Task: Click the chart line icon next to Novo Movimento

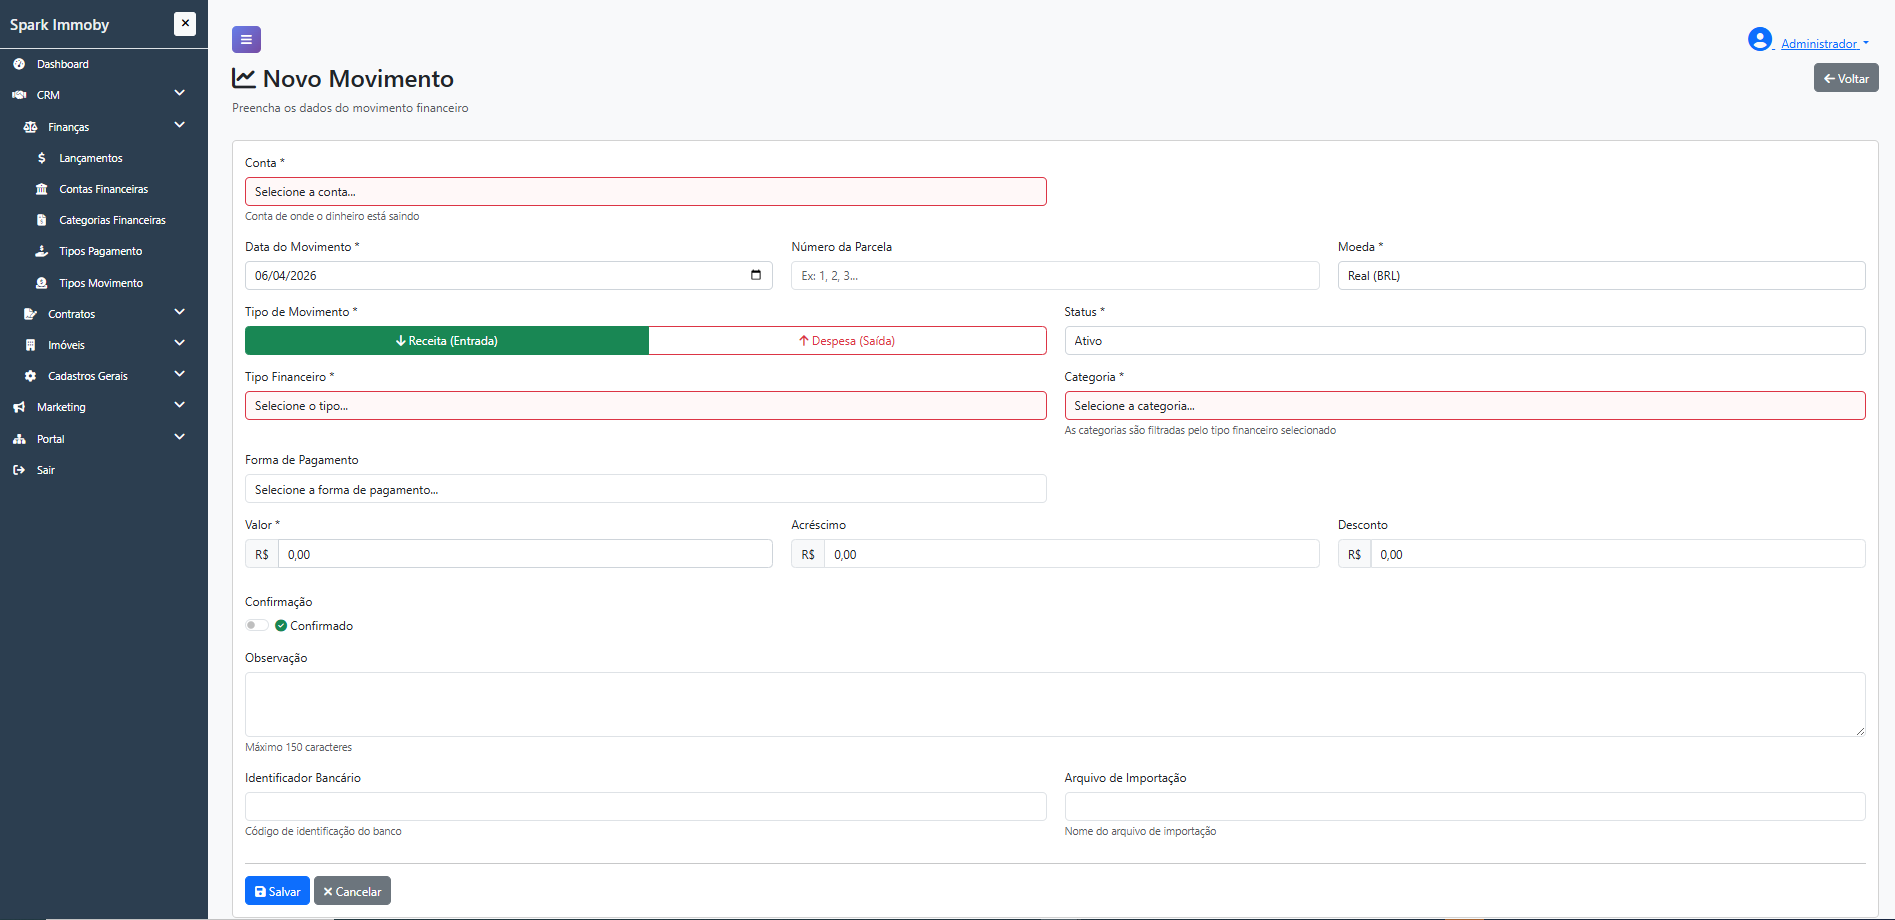Action: 244,78
